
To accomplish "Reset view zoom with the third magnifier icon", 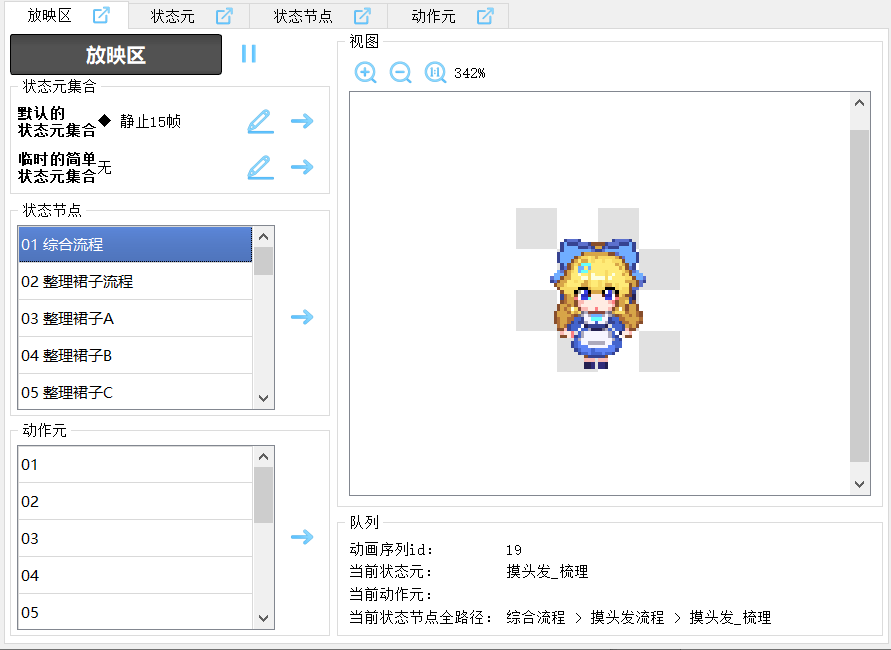I will 435,73.
